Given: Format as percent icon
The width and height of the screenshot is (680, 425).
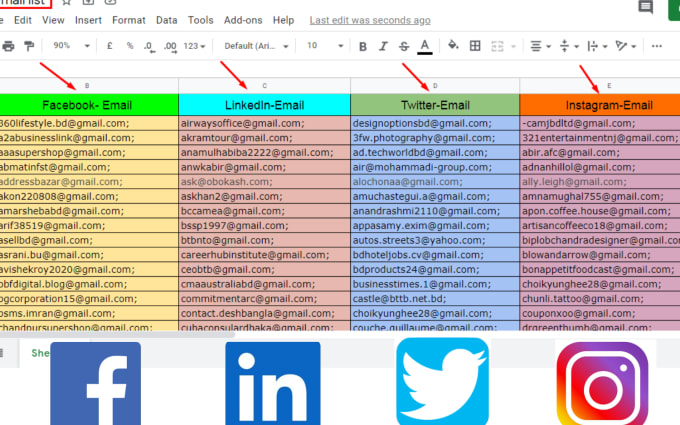Looking at the screenshot, I should 130,46.
